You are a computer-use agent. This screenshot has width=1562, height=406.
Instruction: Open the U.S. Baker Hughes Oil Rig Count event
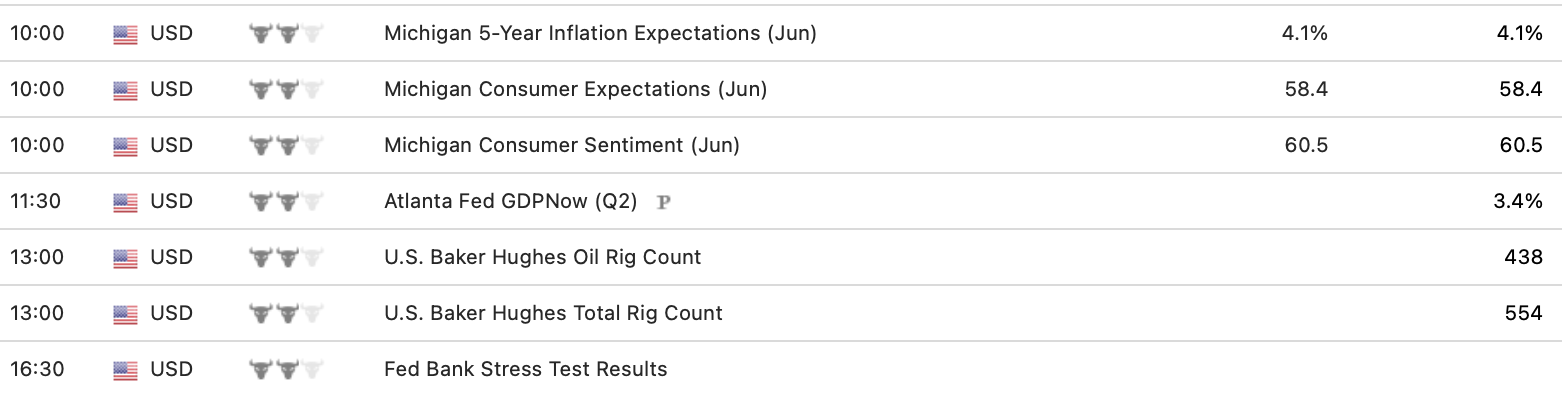click(x=542, y=257)
